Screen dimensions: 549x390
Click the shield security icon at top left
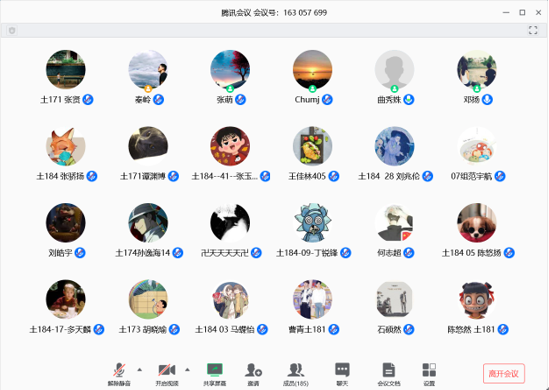[x=12, y=31]
